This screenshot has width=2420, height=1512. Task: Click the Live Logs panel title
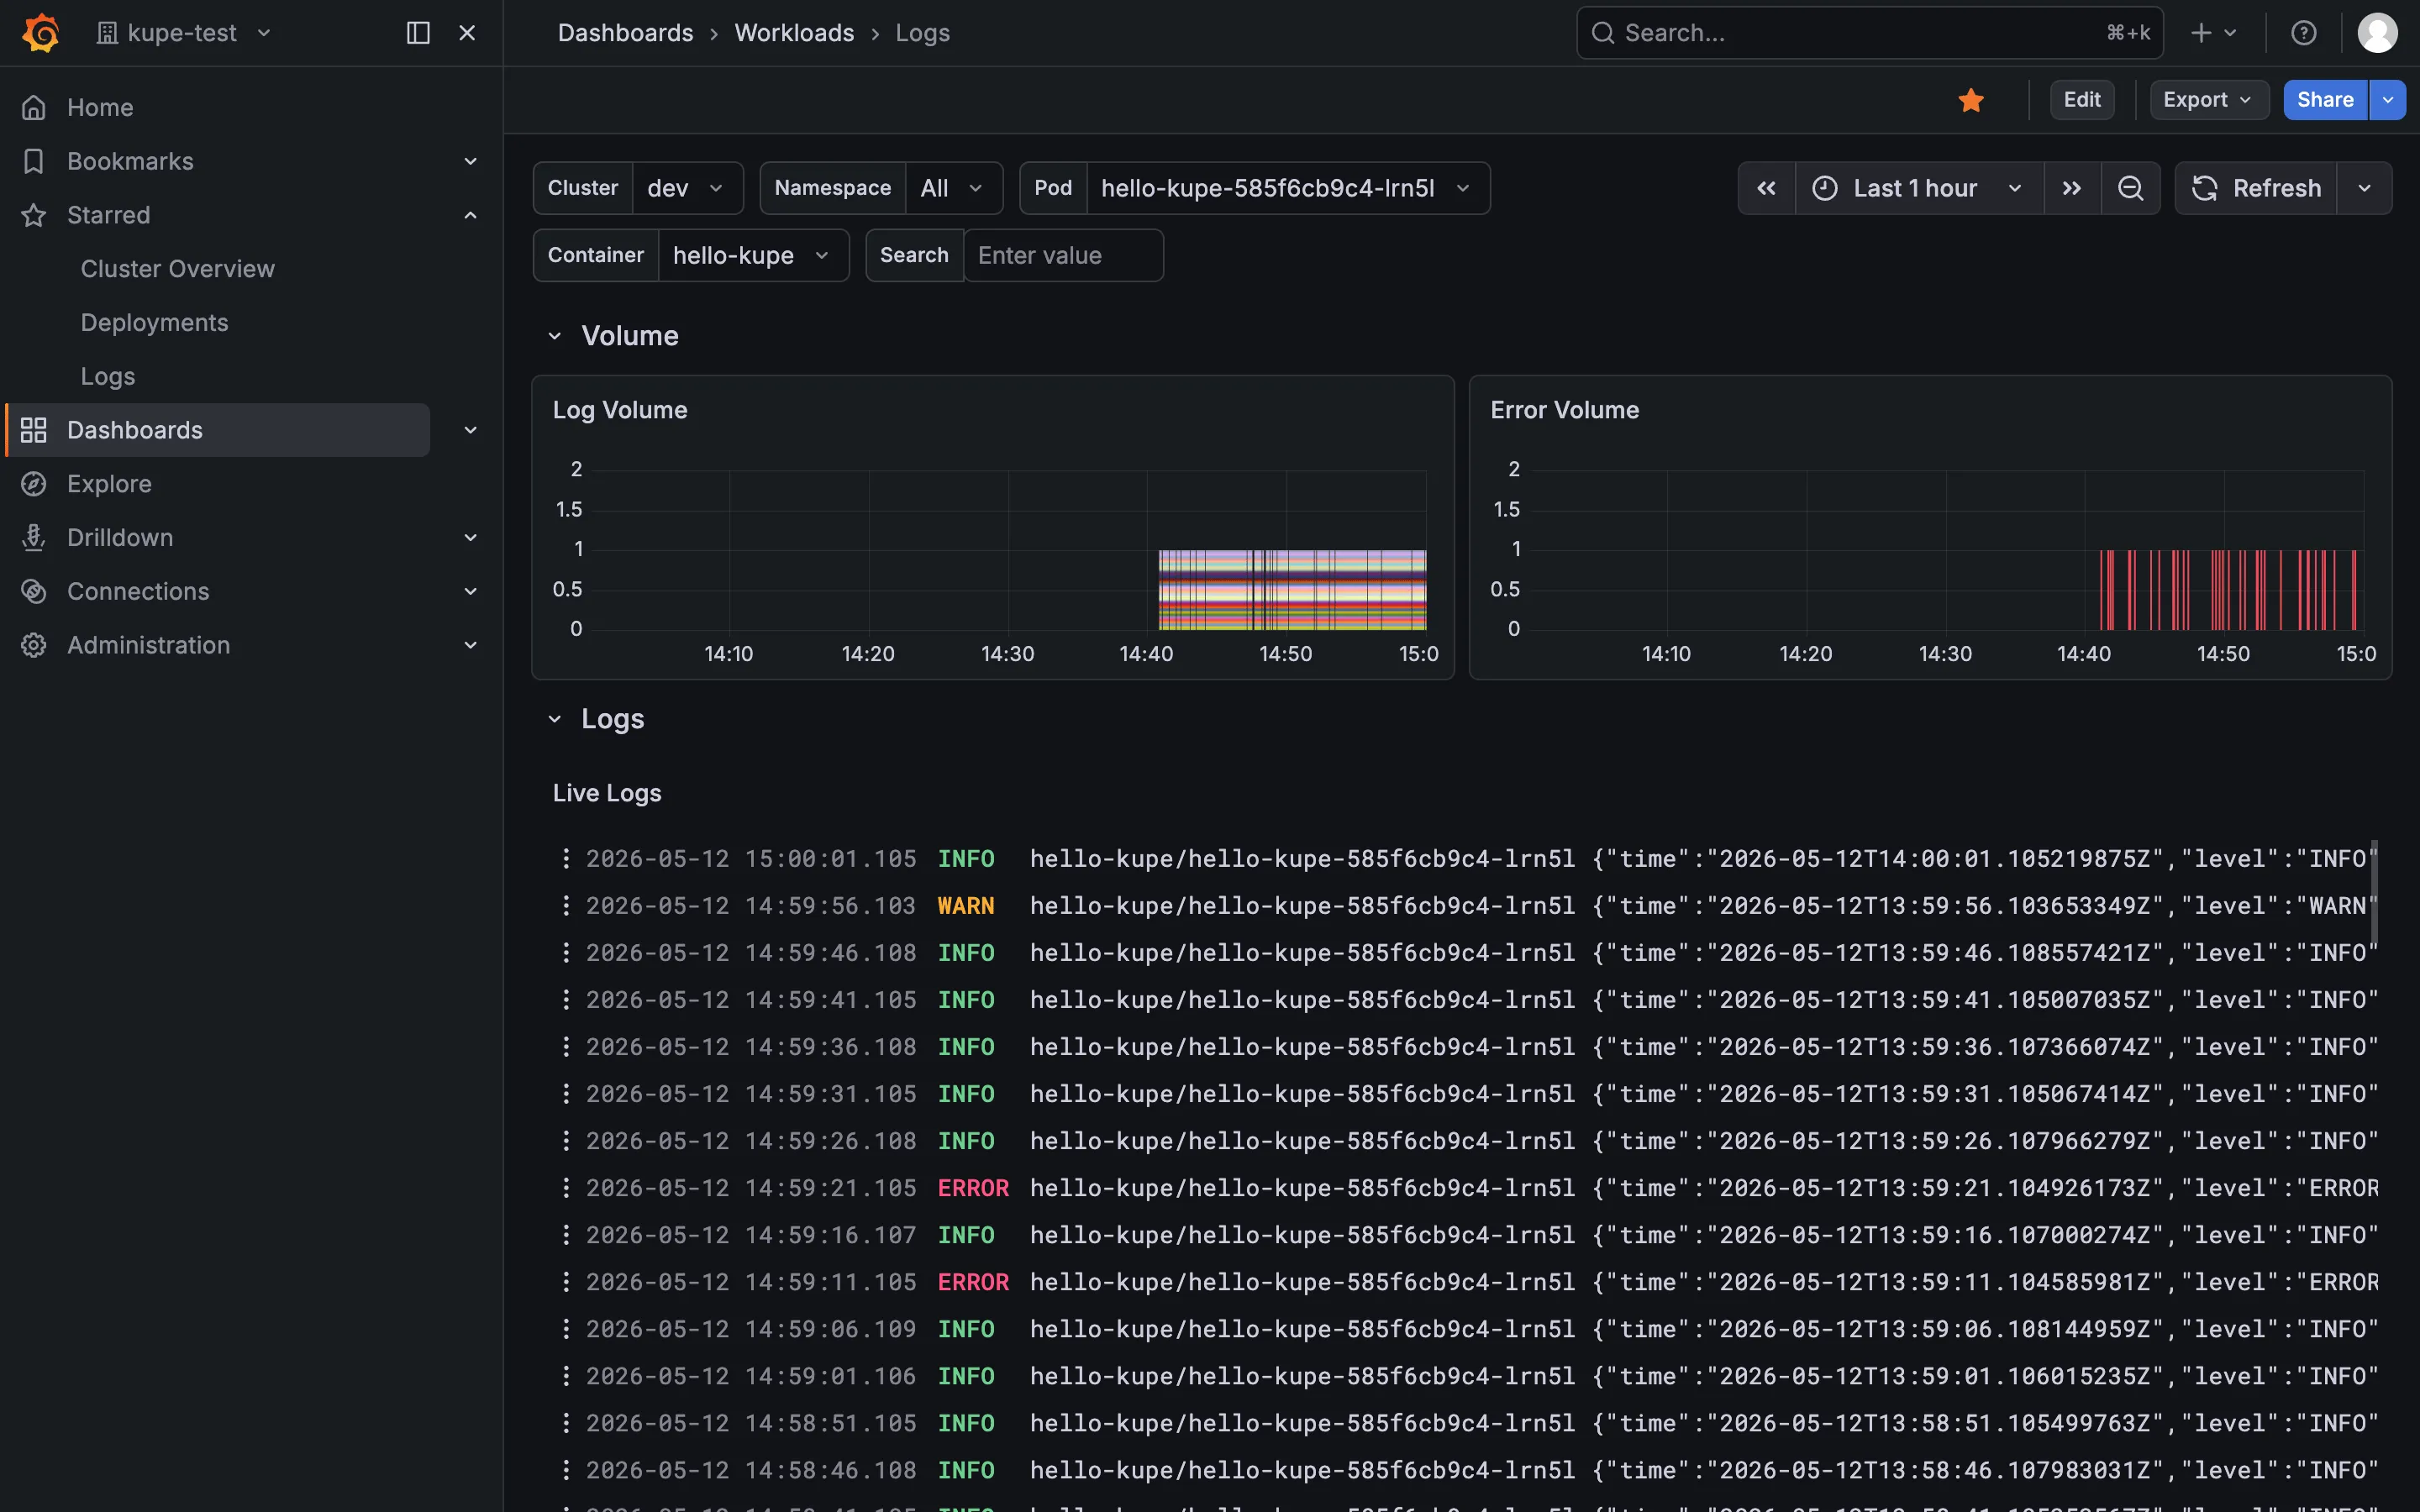pyautogui.click(x=607, y=793)
